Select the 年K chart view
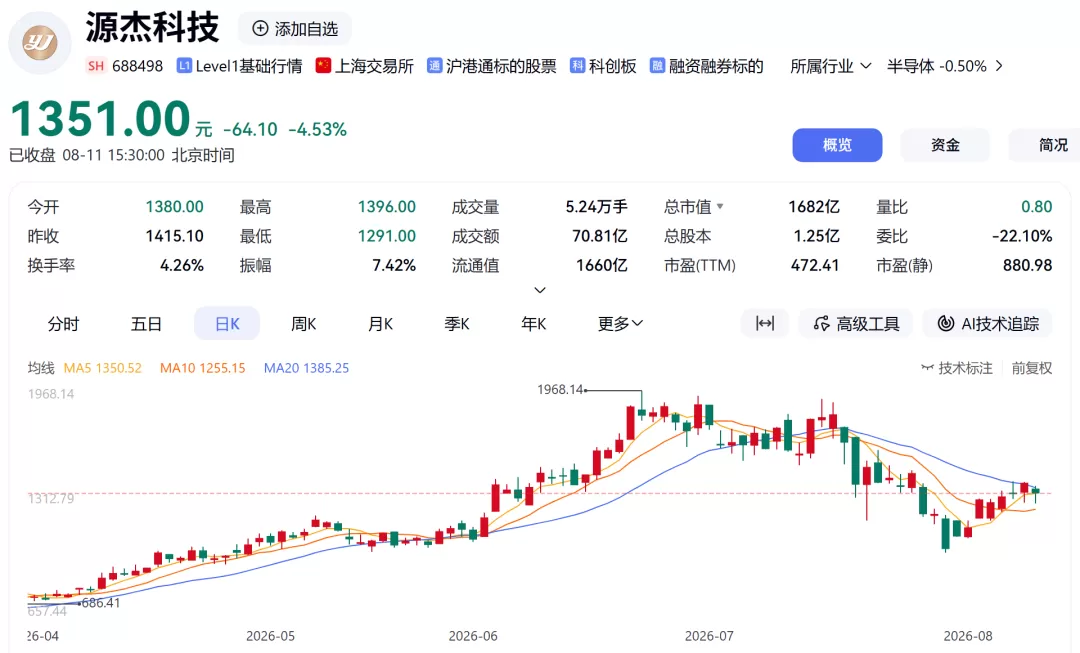 (x=534, y=324)
